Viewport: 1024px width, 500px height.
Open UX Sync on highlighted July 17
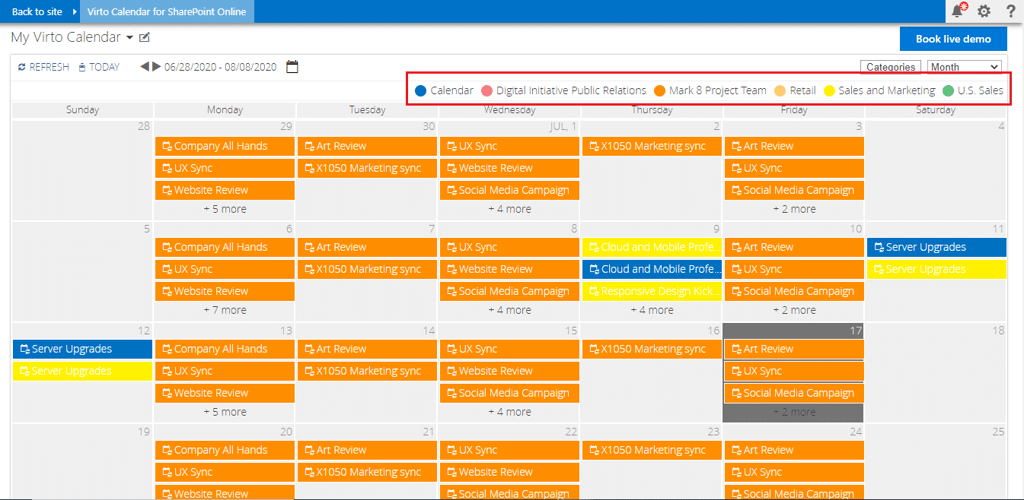click(x=794, y=371)
